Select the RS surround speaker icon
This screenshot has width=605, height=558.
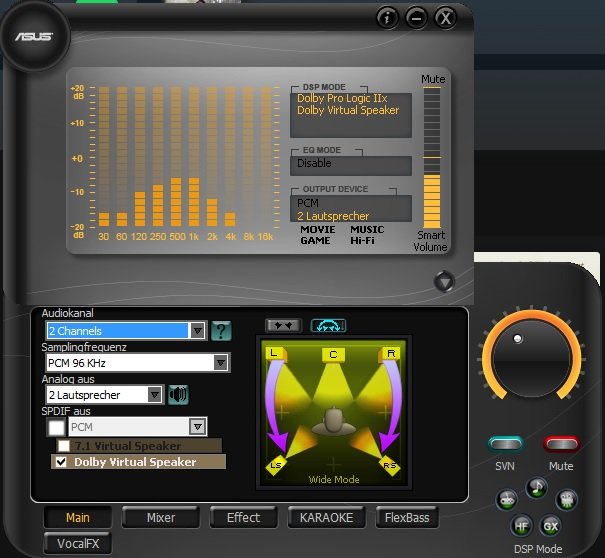click(x=390, y=465)
